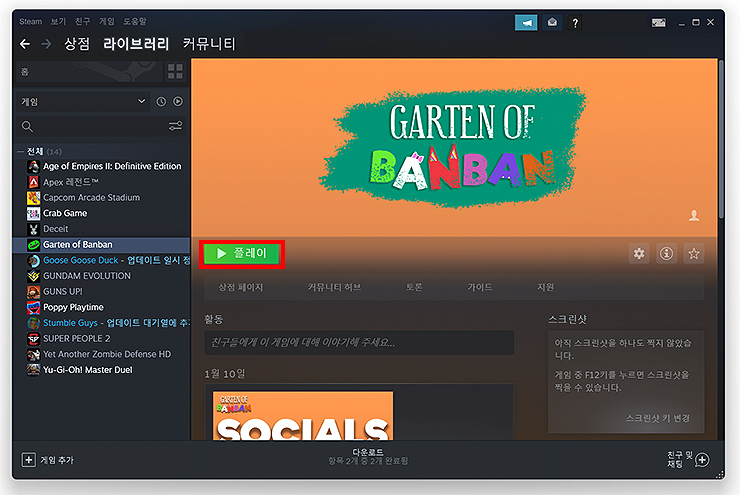This screenshot has width=740, height=495.
Task: Open the 게임 category dropdown
Action: [84, 101]
